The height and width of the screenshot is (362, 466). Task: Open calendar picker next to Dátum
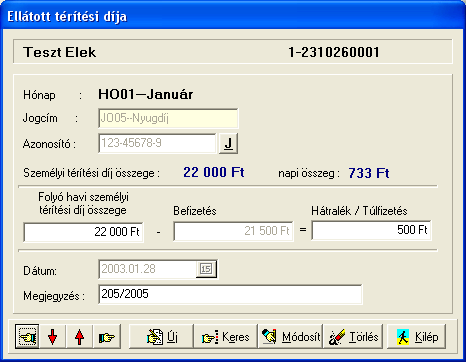pos(206,269)
